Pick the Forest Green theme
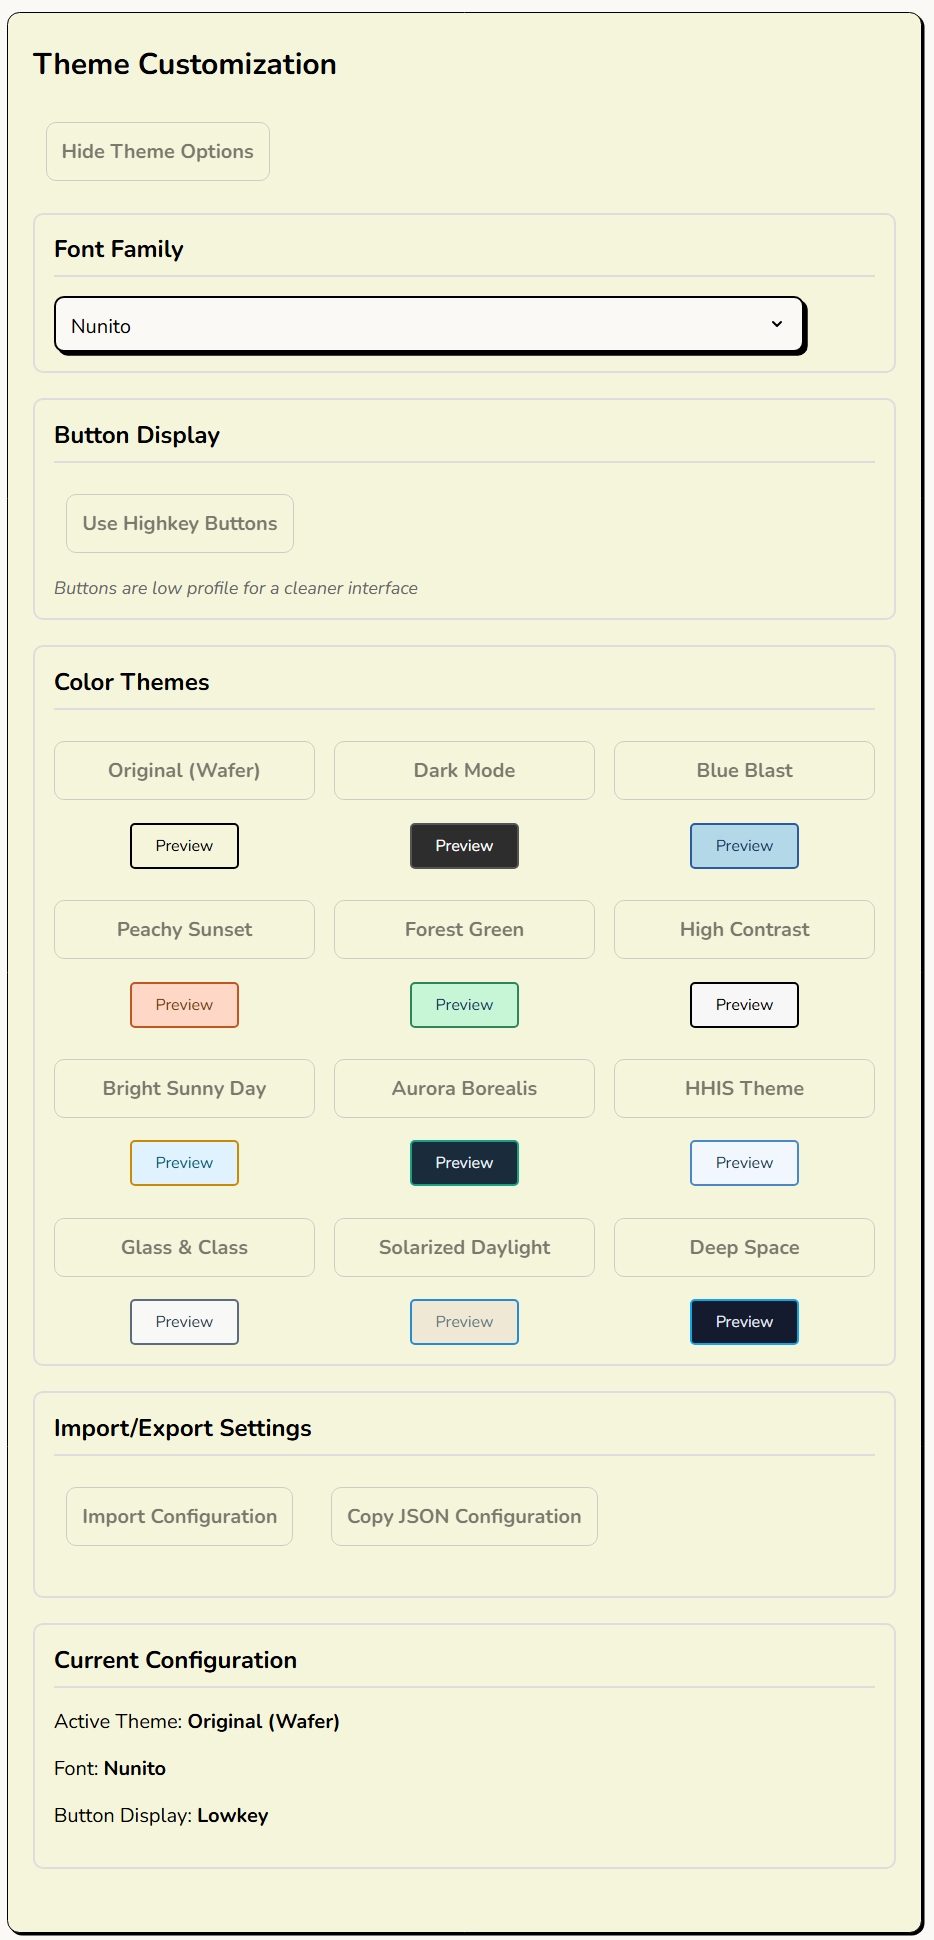934x1940 pixels. point(464,929)
